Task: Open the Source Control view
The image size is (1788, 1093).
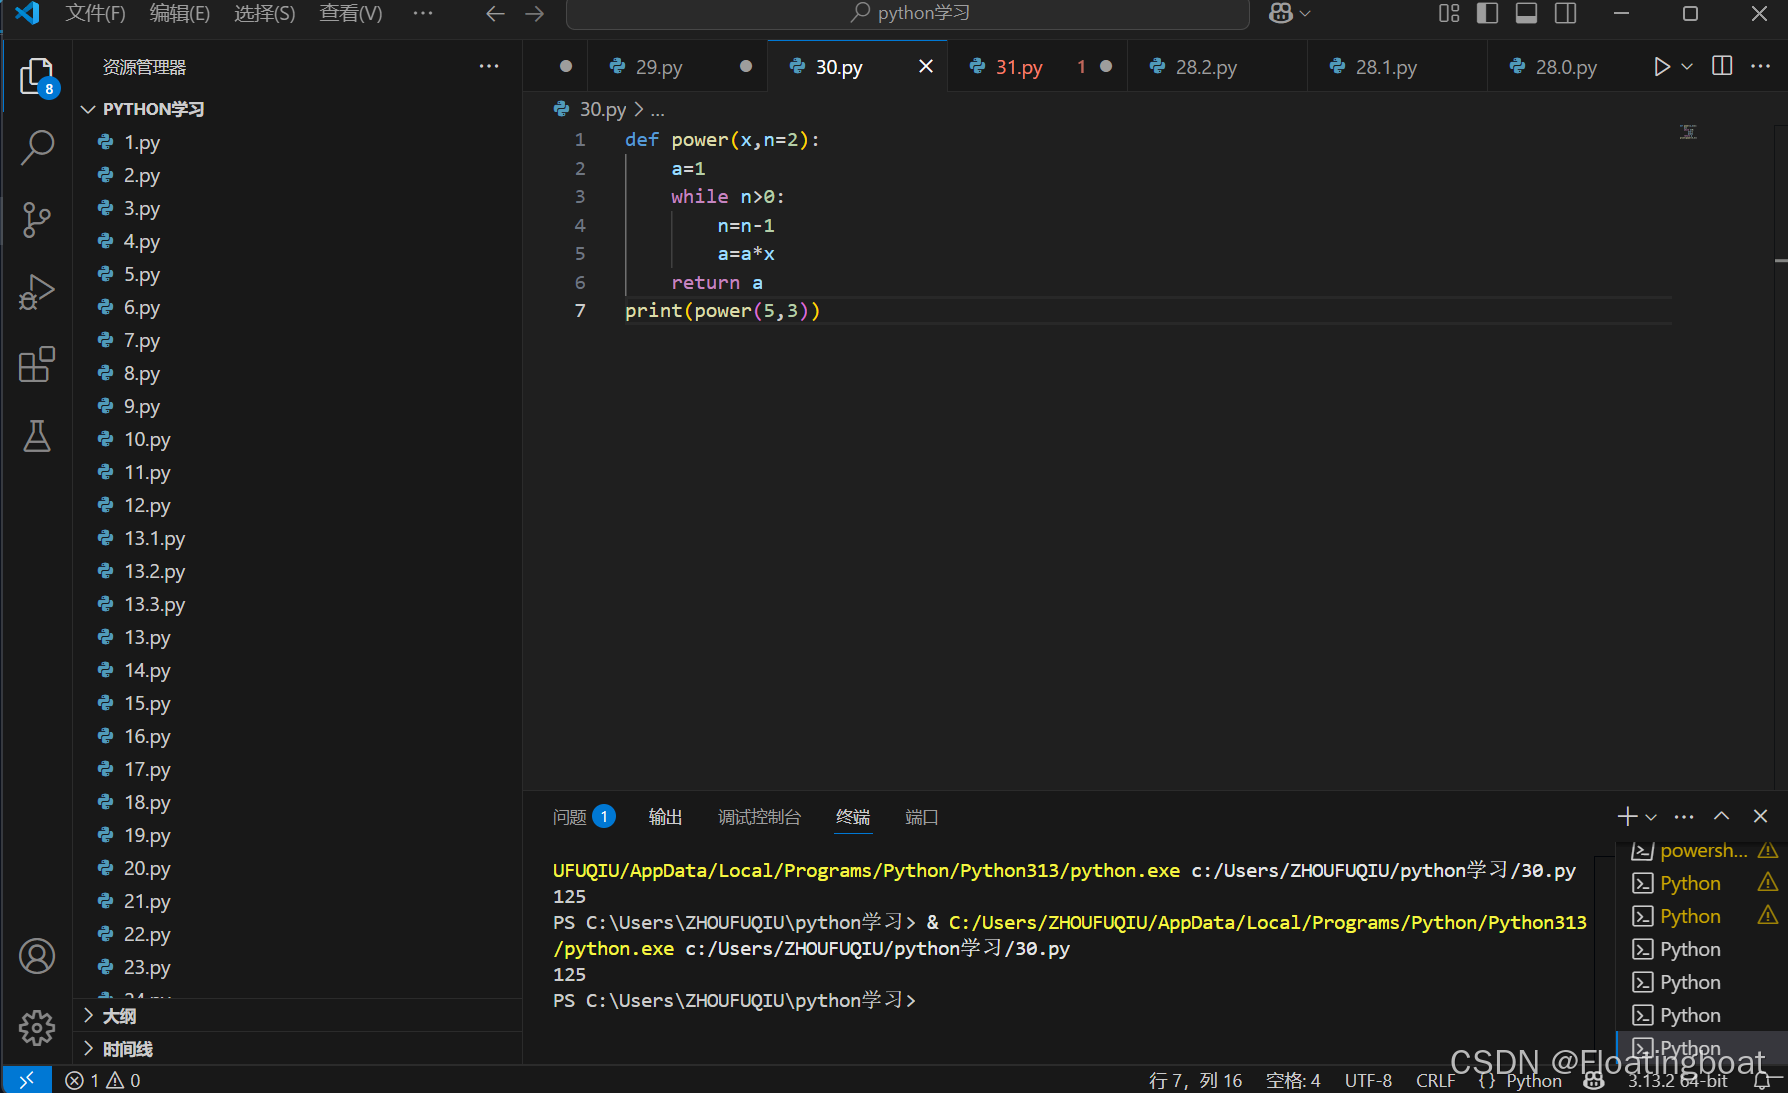Action: pos(37,219)
